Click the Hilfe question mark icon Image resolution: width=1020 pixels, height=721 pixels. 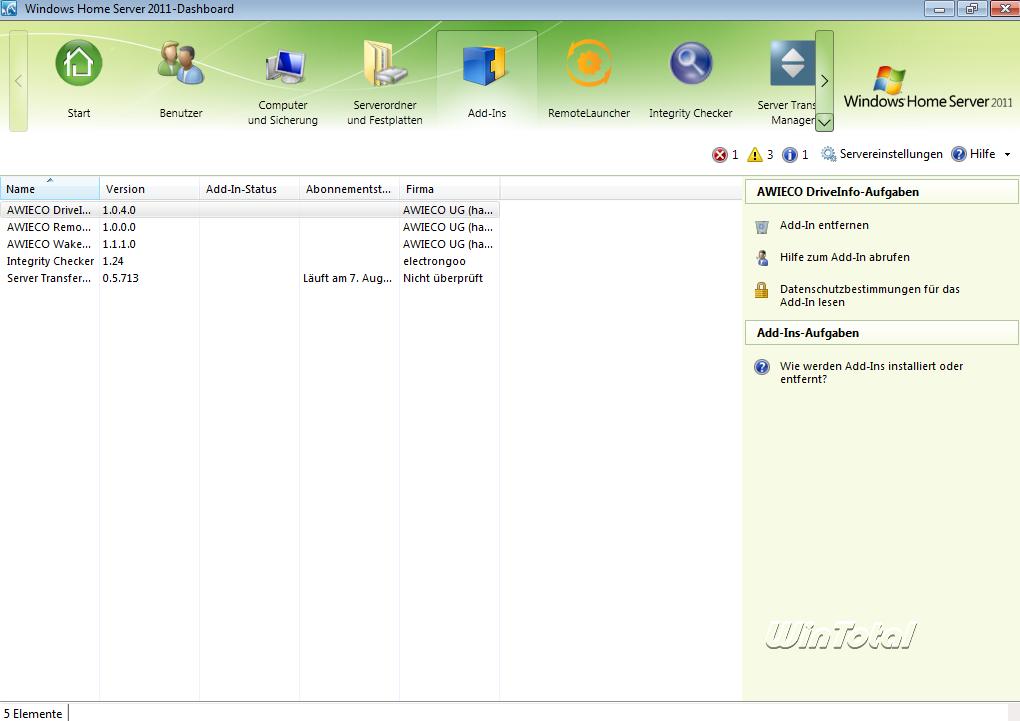point(959,154)
